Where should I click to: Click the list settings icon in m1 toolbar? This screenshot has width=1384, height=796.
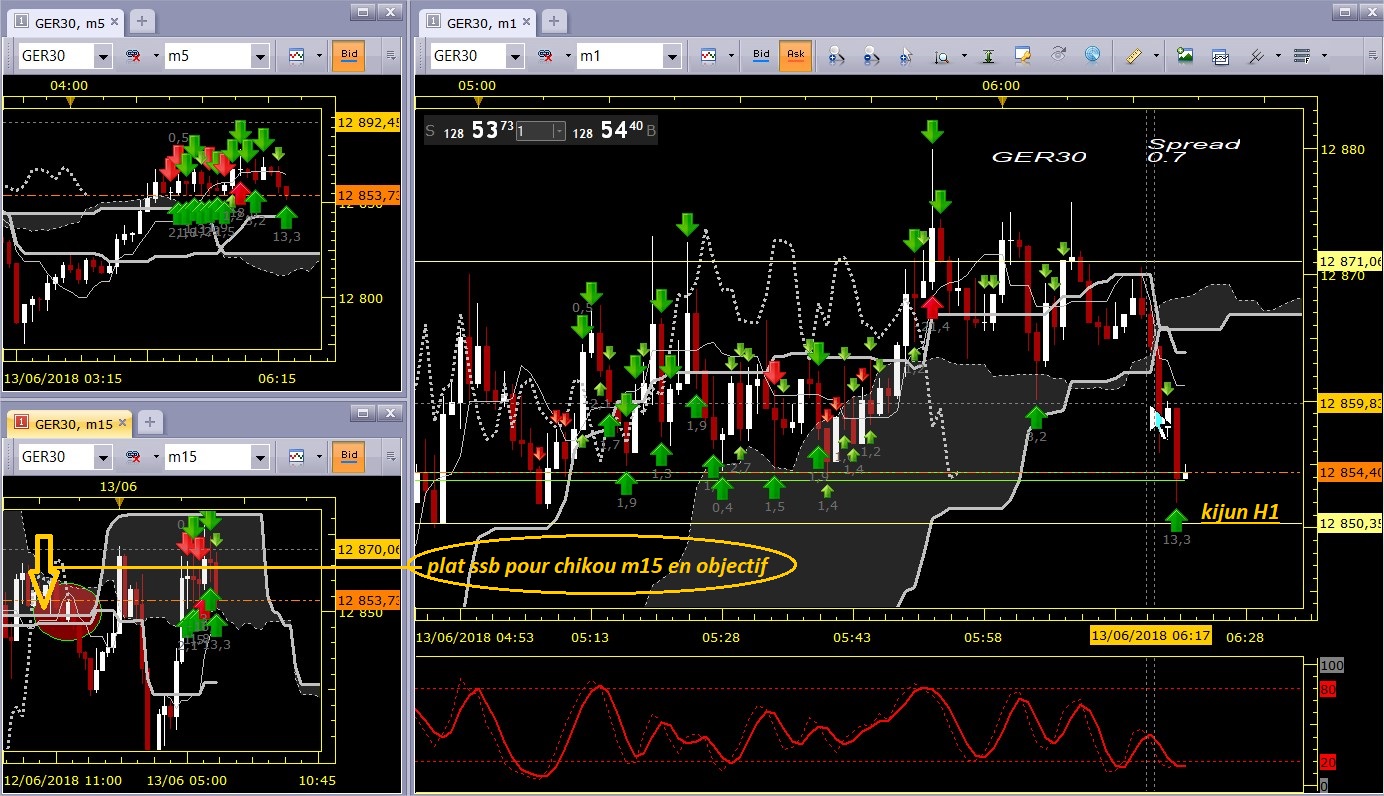click(x=1302, y=56)
